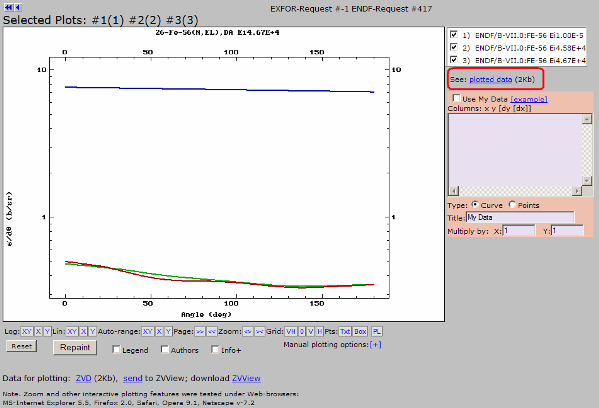Set Grid to VH mode

(x=290, y=332)
